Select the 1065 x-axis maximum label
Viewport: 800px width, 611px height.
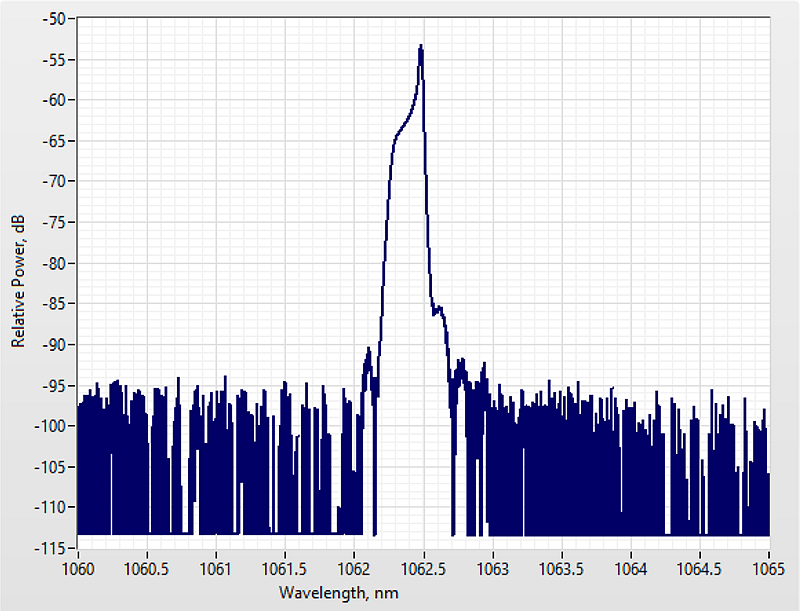[x=769, y=568]
